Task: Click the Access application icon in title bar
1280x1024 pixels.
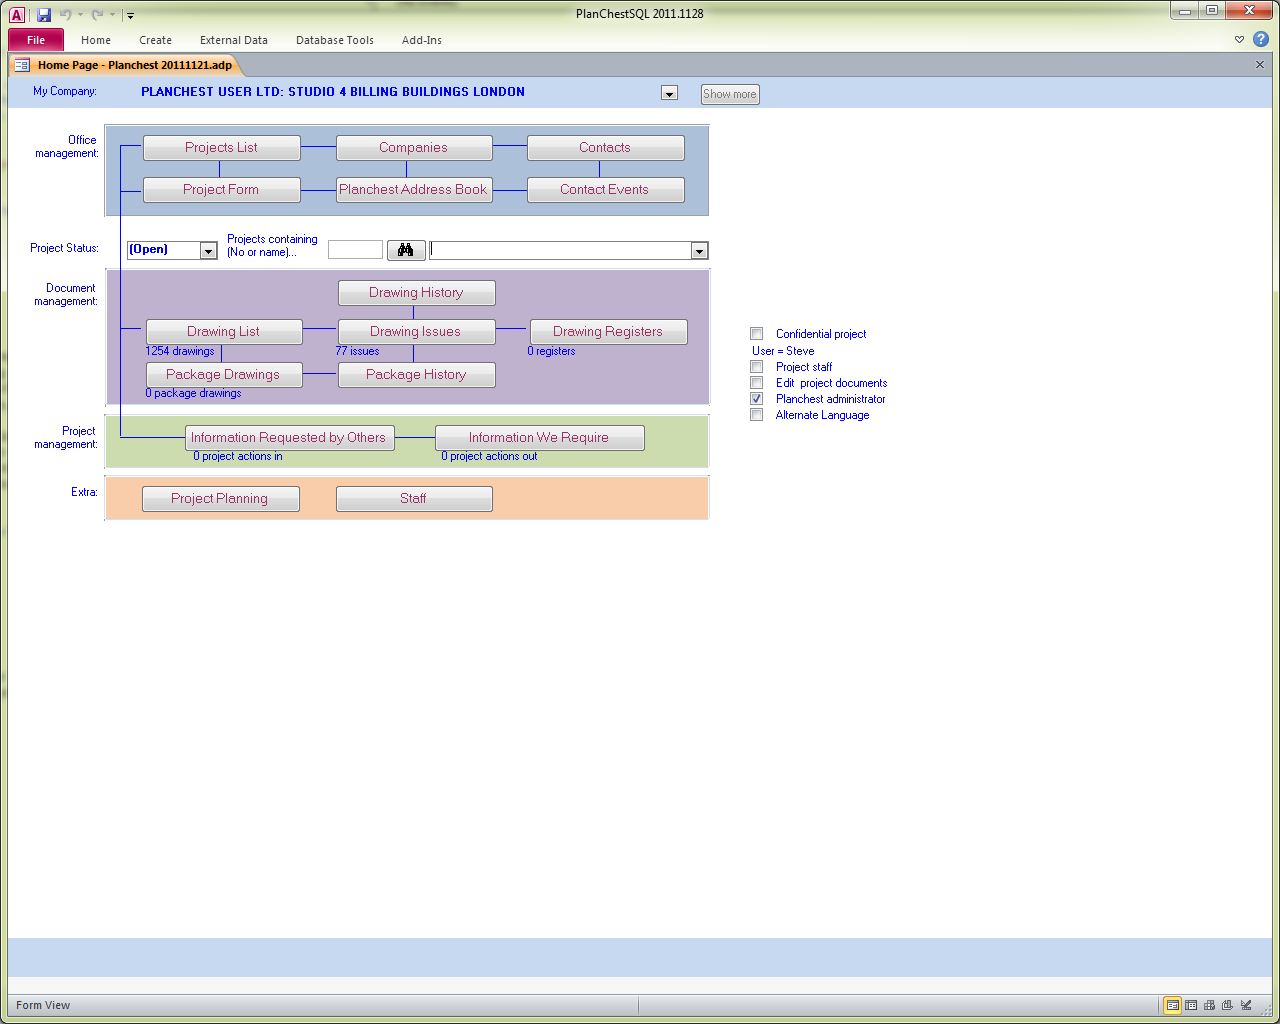Action: pos(17,14)
